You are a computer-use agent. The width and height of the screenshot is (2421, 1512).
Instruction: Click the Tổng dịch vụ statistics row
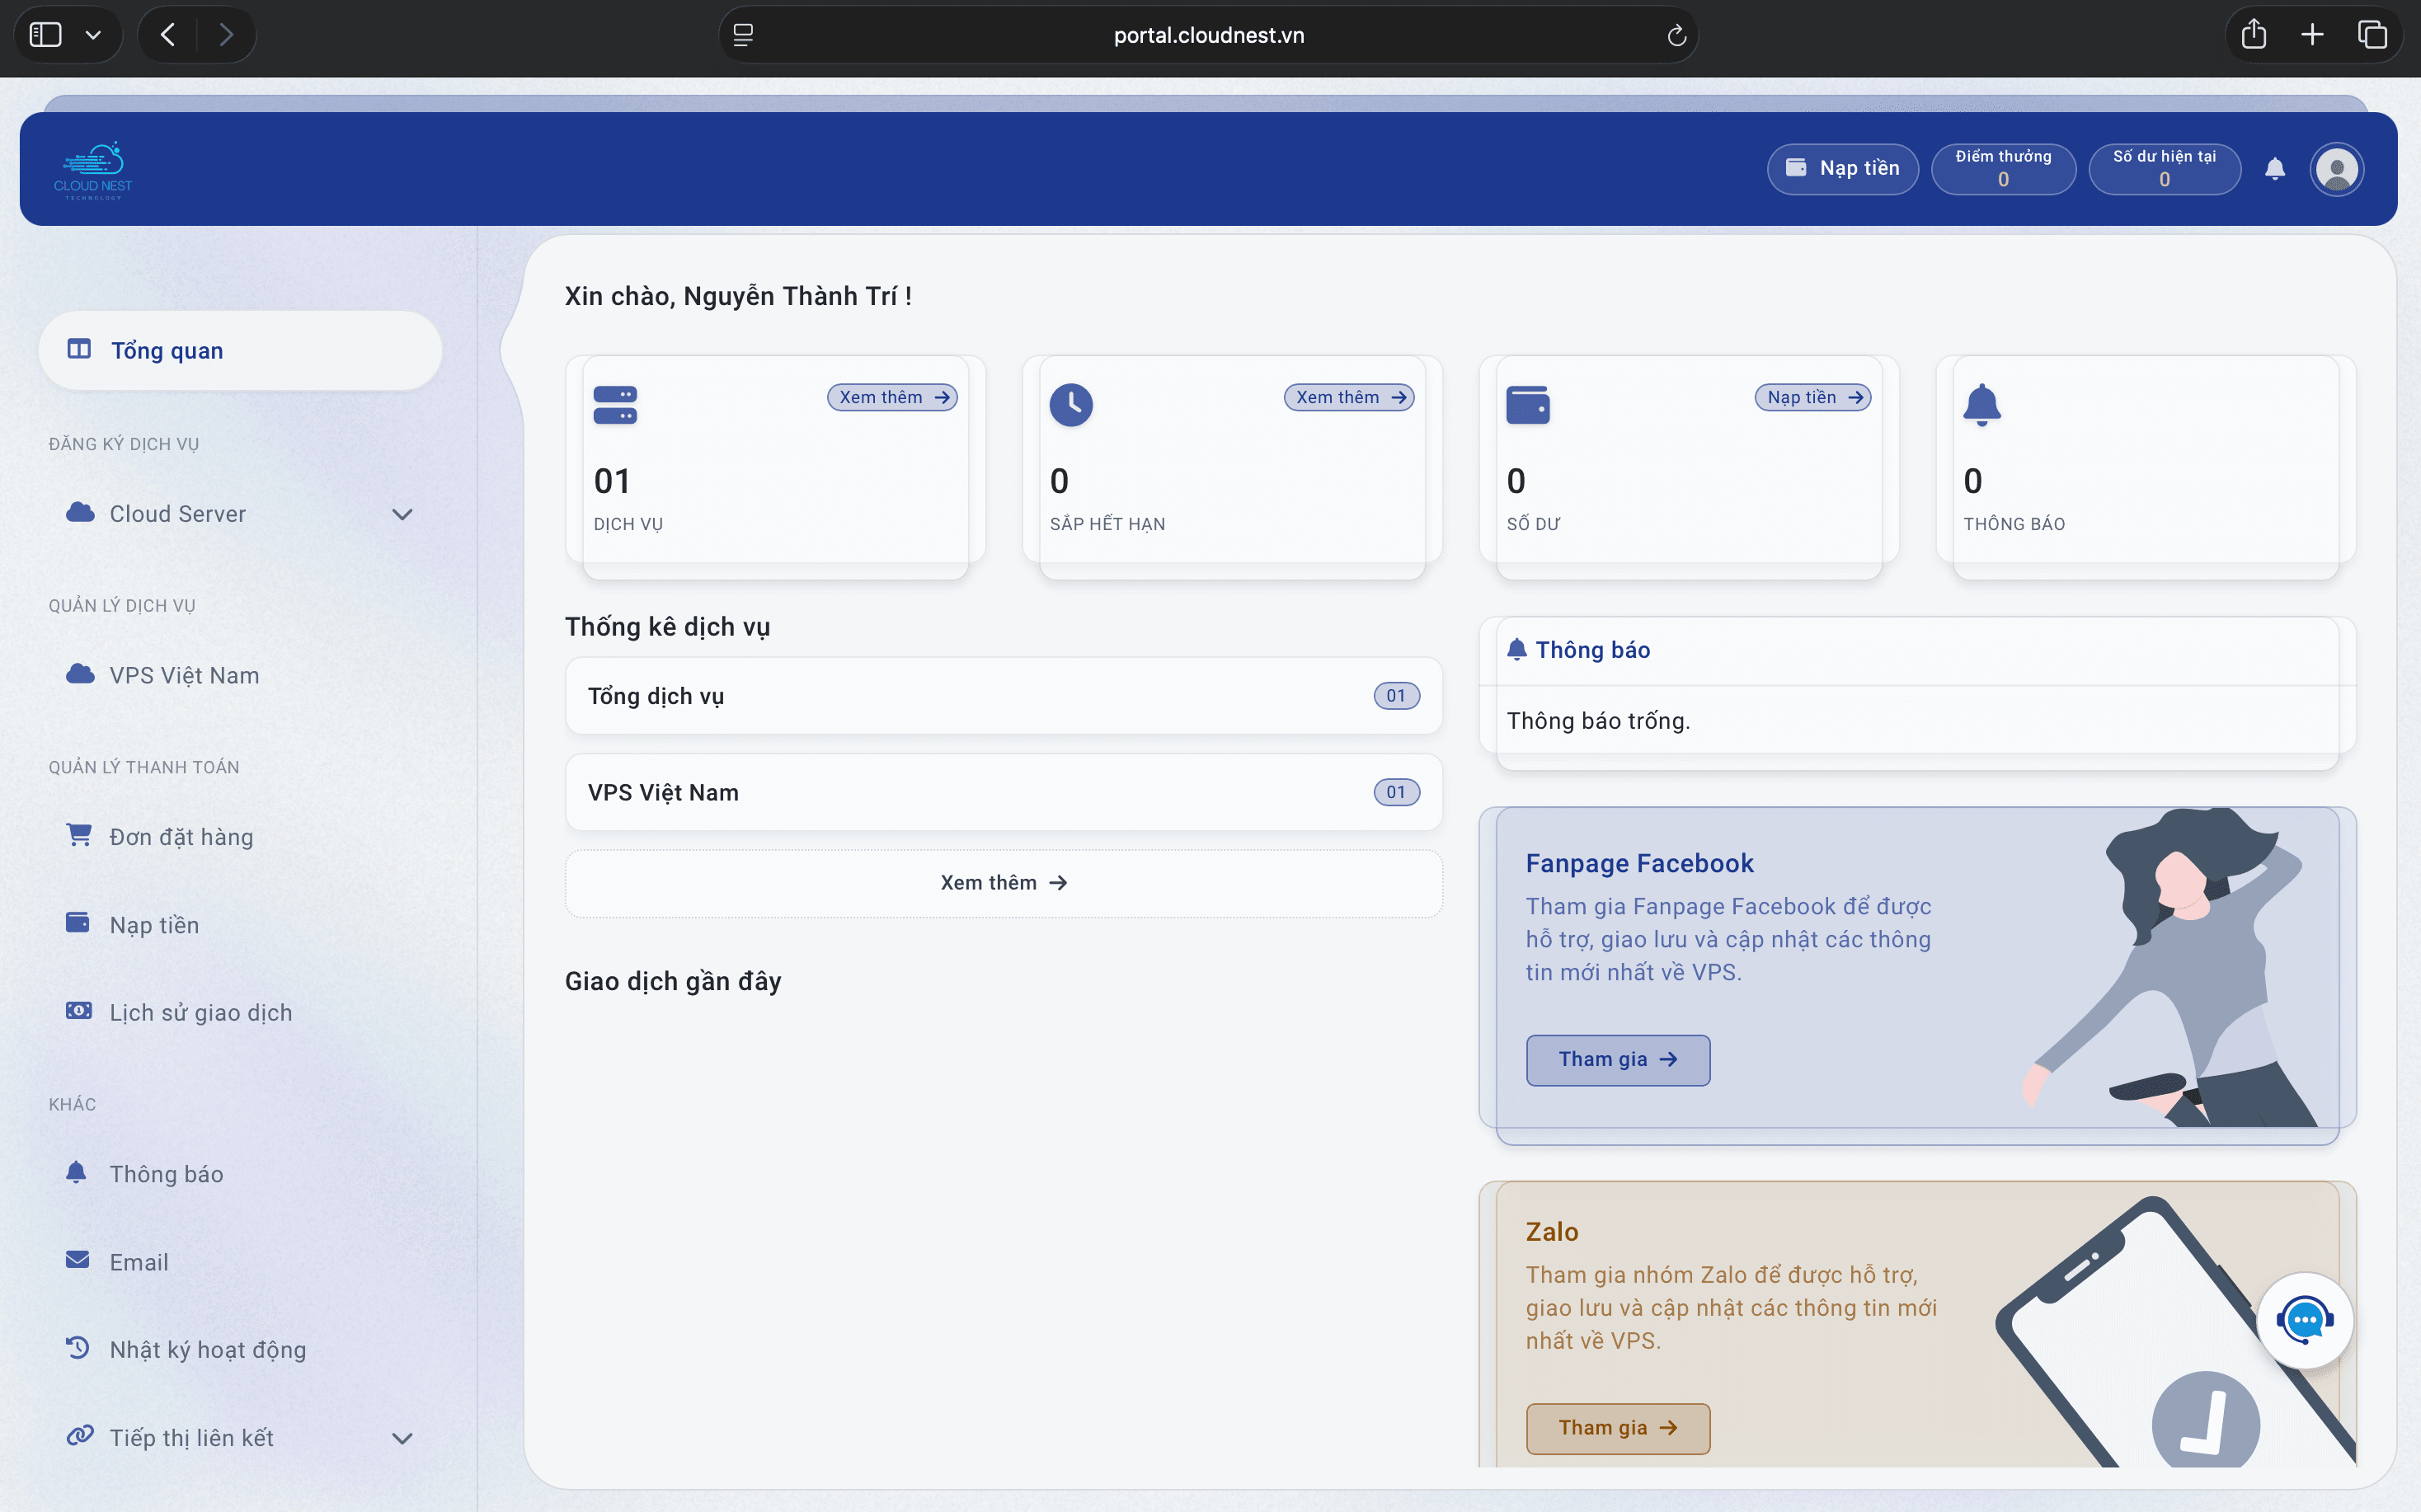[x=1003, y=696]
